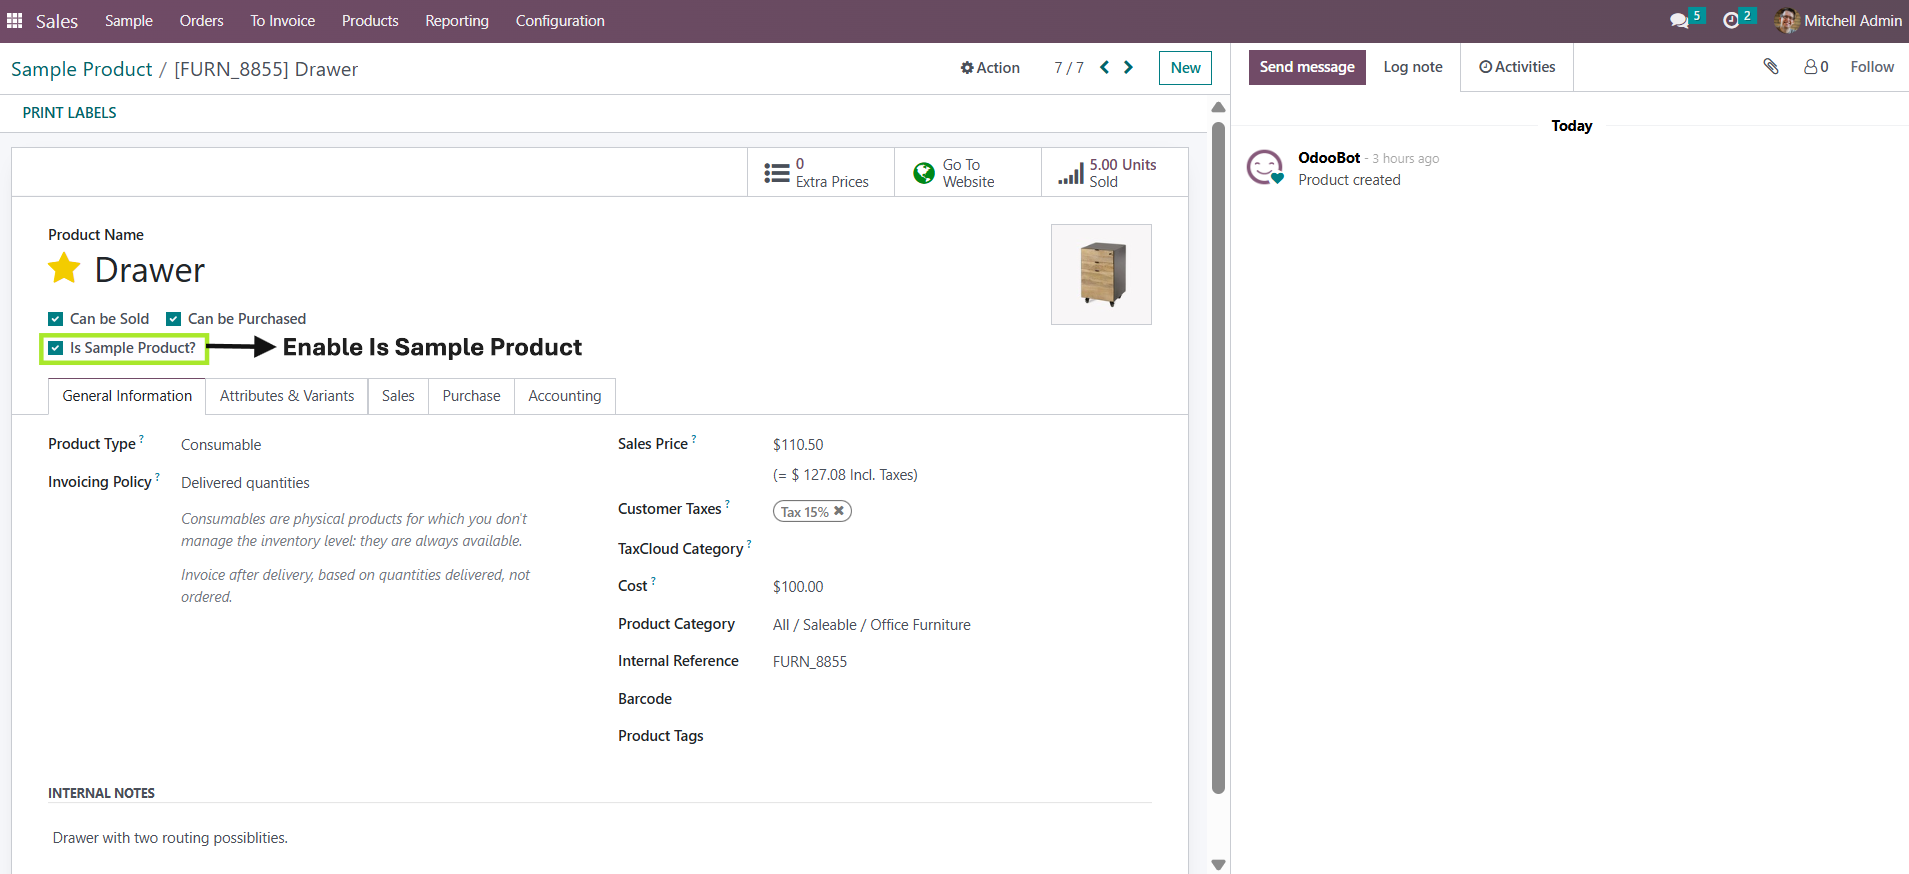Toggle the Can be Sold checkbox
Viewport: 1909px width, 874px height.
(56, 319)
